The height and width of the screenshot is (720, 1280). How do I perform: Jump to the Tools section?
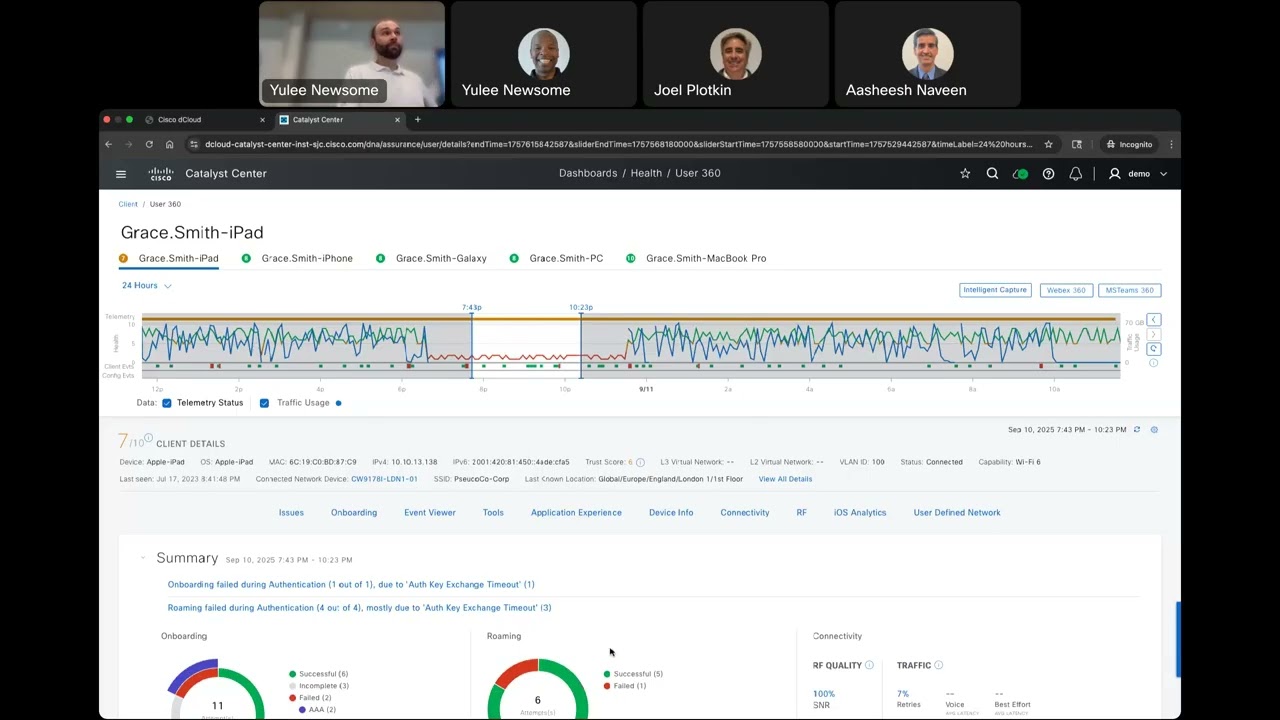[x=493, y=513]
